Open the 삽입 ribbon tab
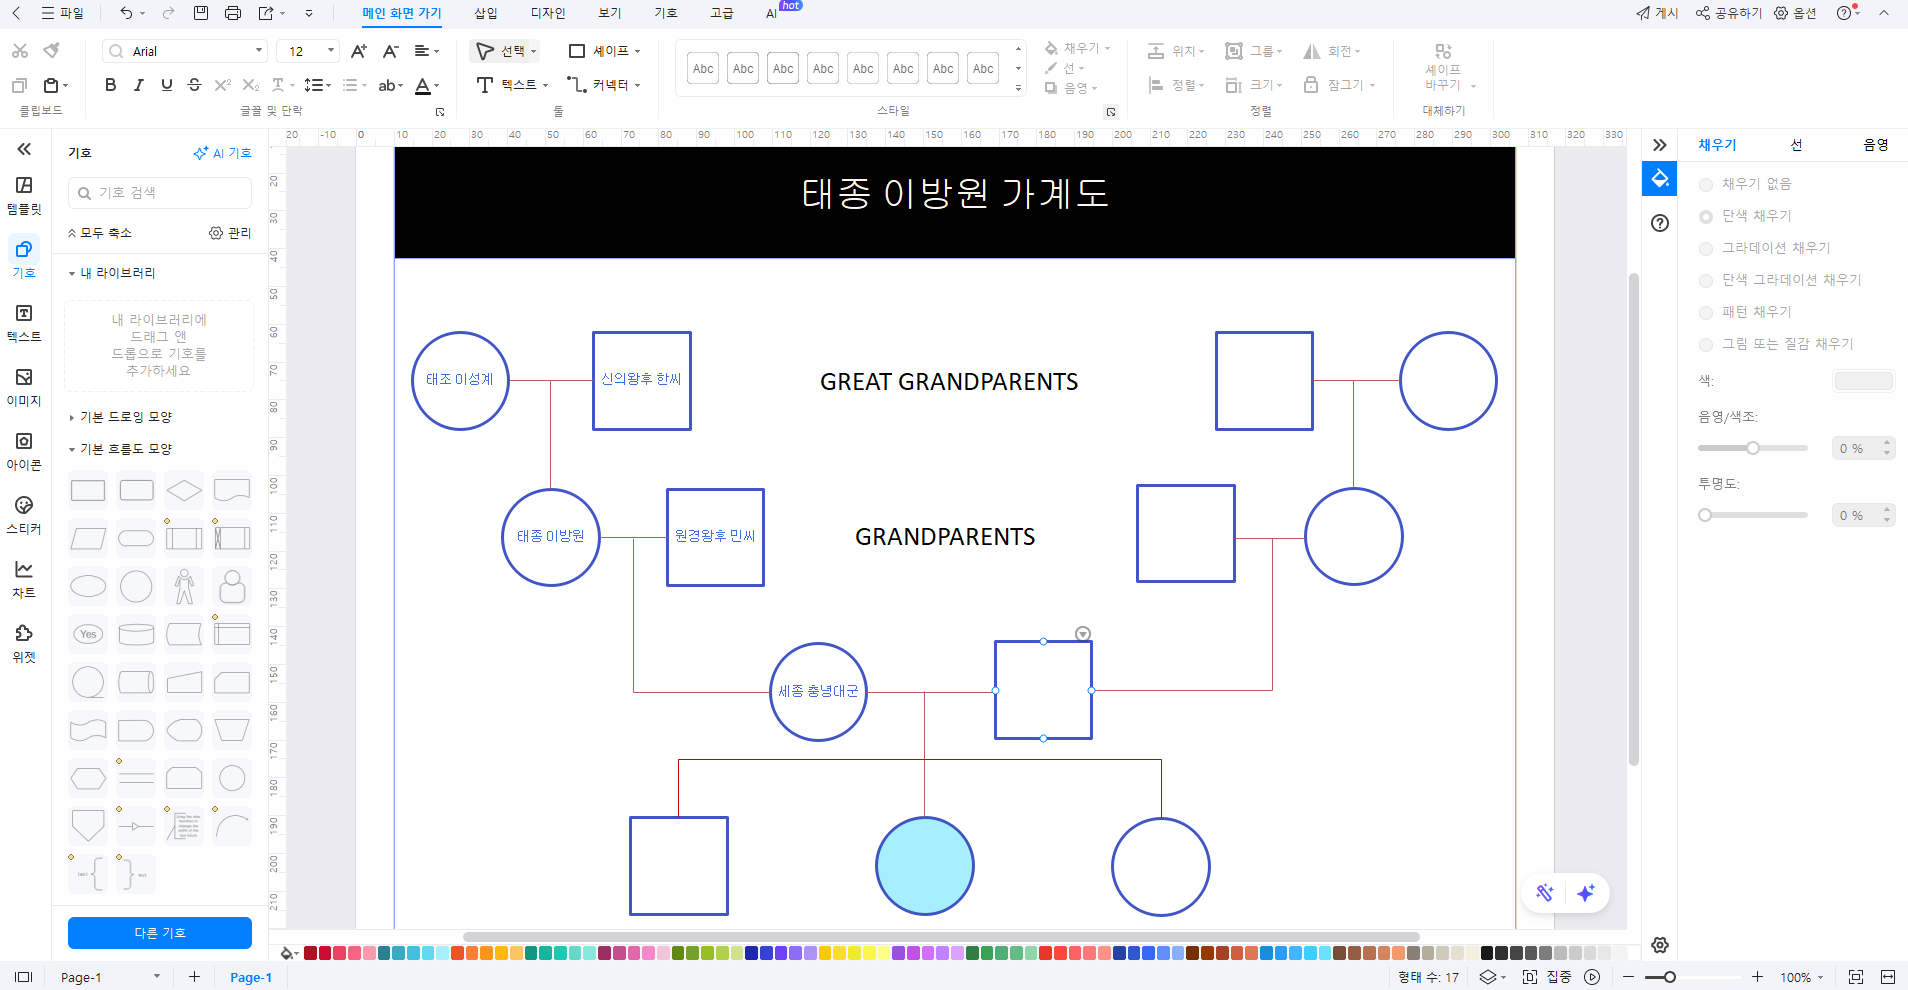The width and height of the screenshot is (1908, 990). click(x=486, y=13)
